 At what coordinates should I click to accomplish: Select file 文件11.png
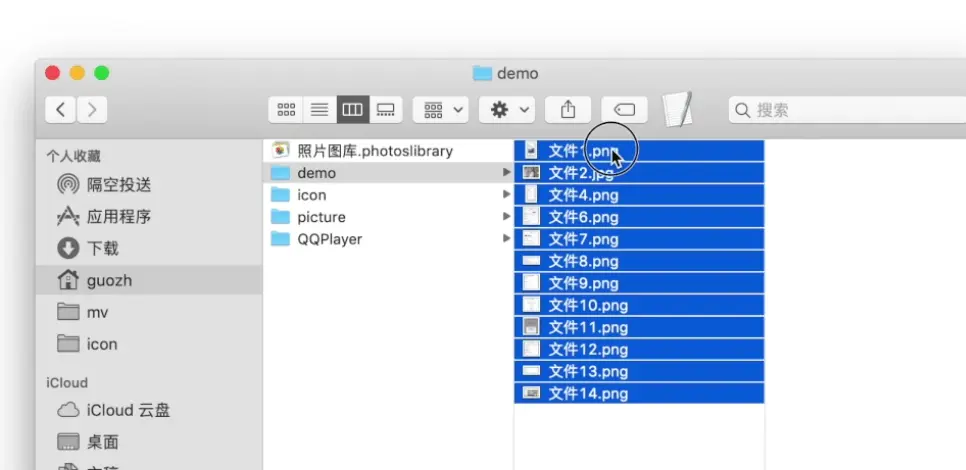(x=639, y=328)
